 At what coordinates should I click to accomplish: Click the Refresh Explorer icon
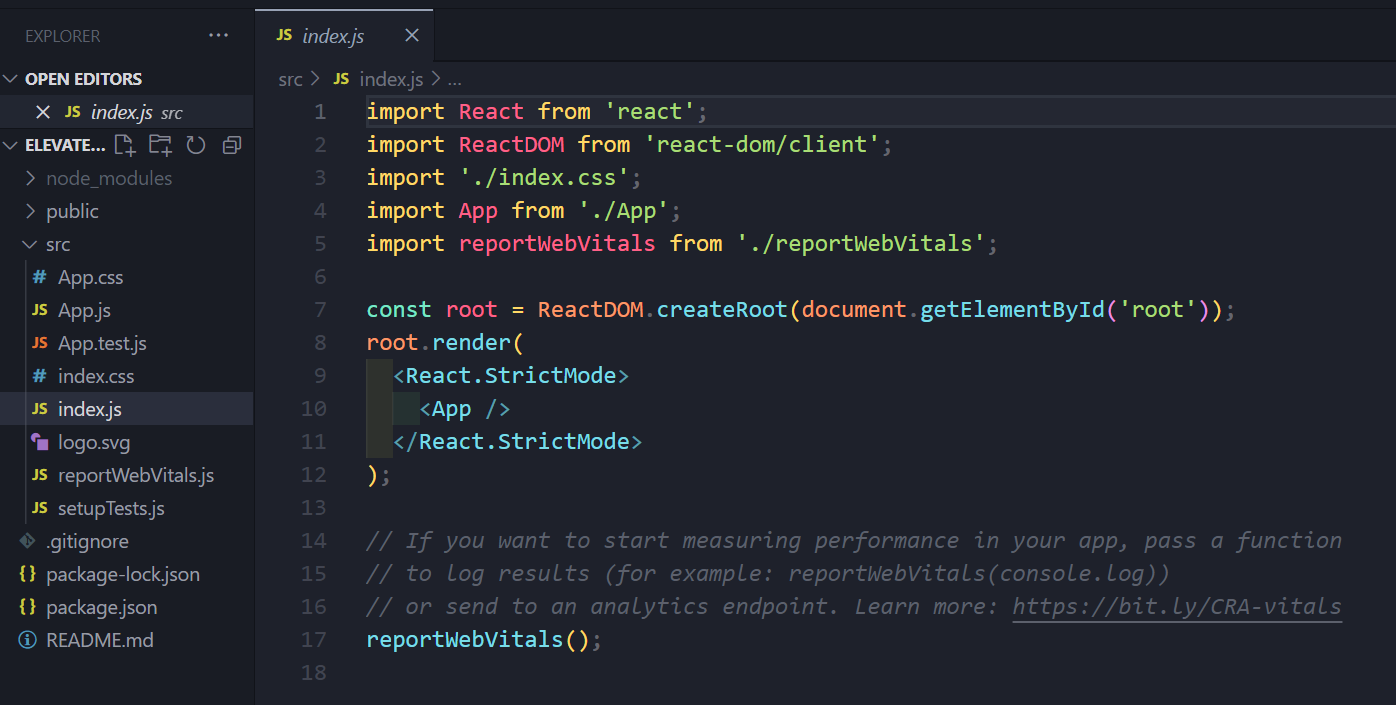196,146
